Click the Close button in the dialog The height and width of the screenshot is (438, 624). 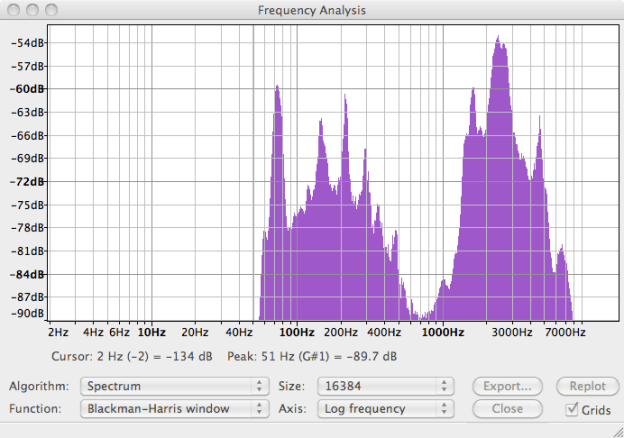(x=508, y=408)
